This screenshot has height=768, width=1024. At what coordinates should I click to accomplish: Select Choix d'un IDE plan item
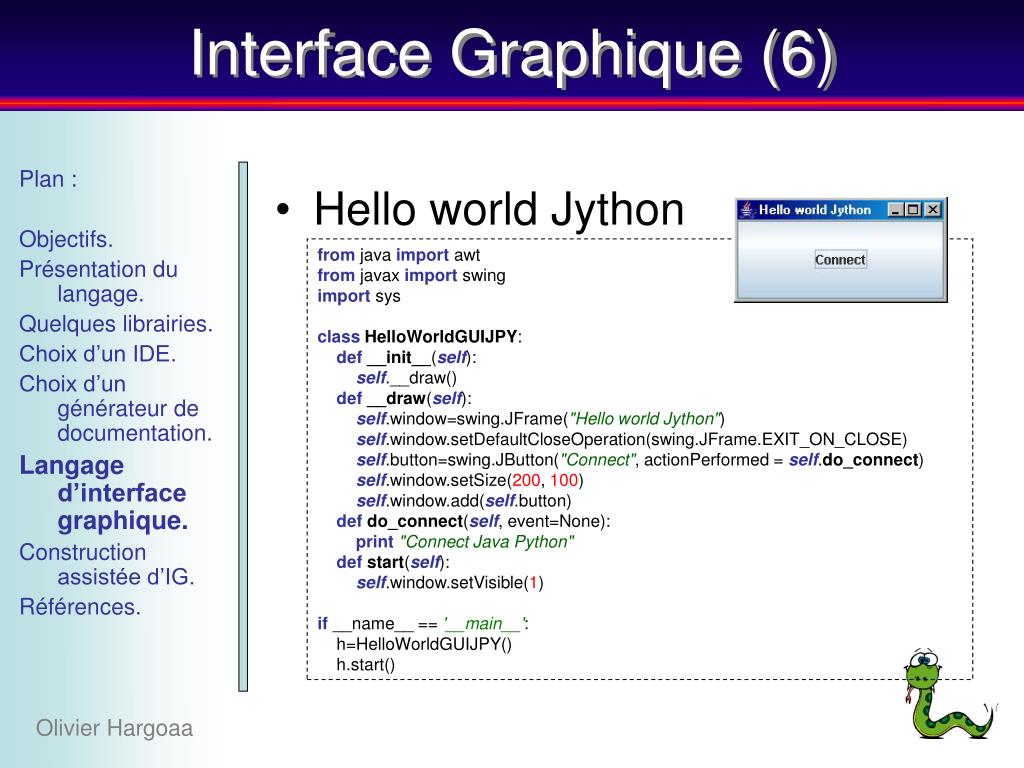point(97,353)
